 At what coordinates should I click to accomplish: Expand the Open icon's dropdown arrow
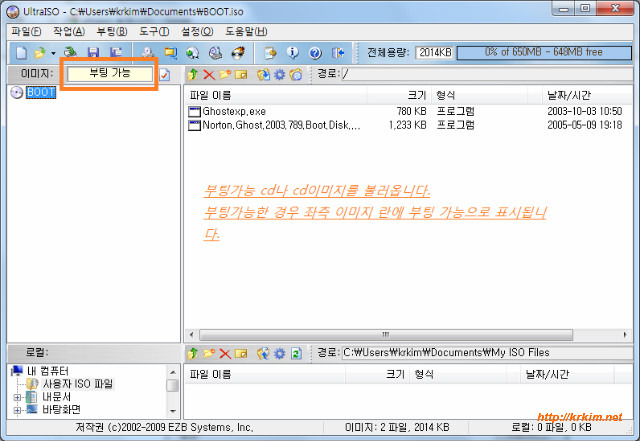(x=53, y=53)
